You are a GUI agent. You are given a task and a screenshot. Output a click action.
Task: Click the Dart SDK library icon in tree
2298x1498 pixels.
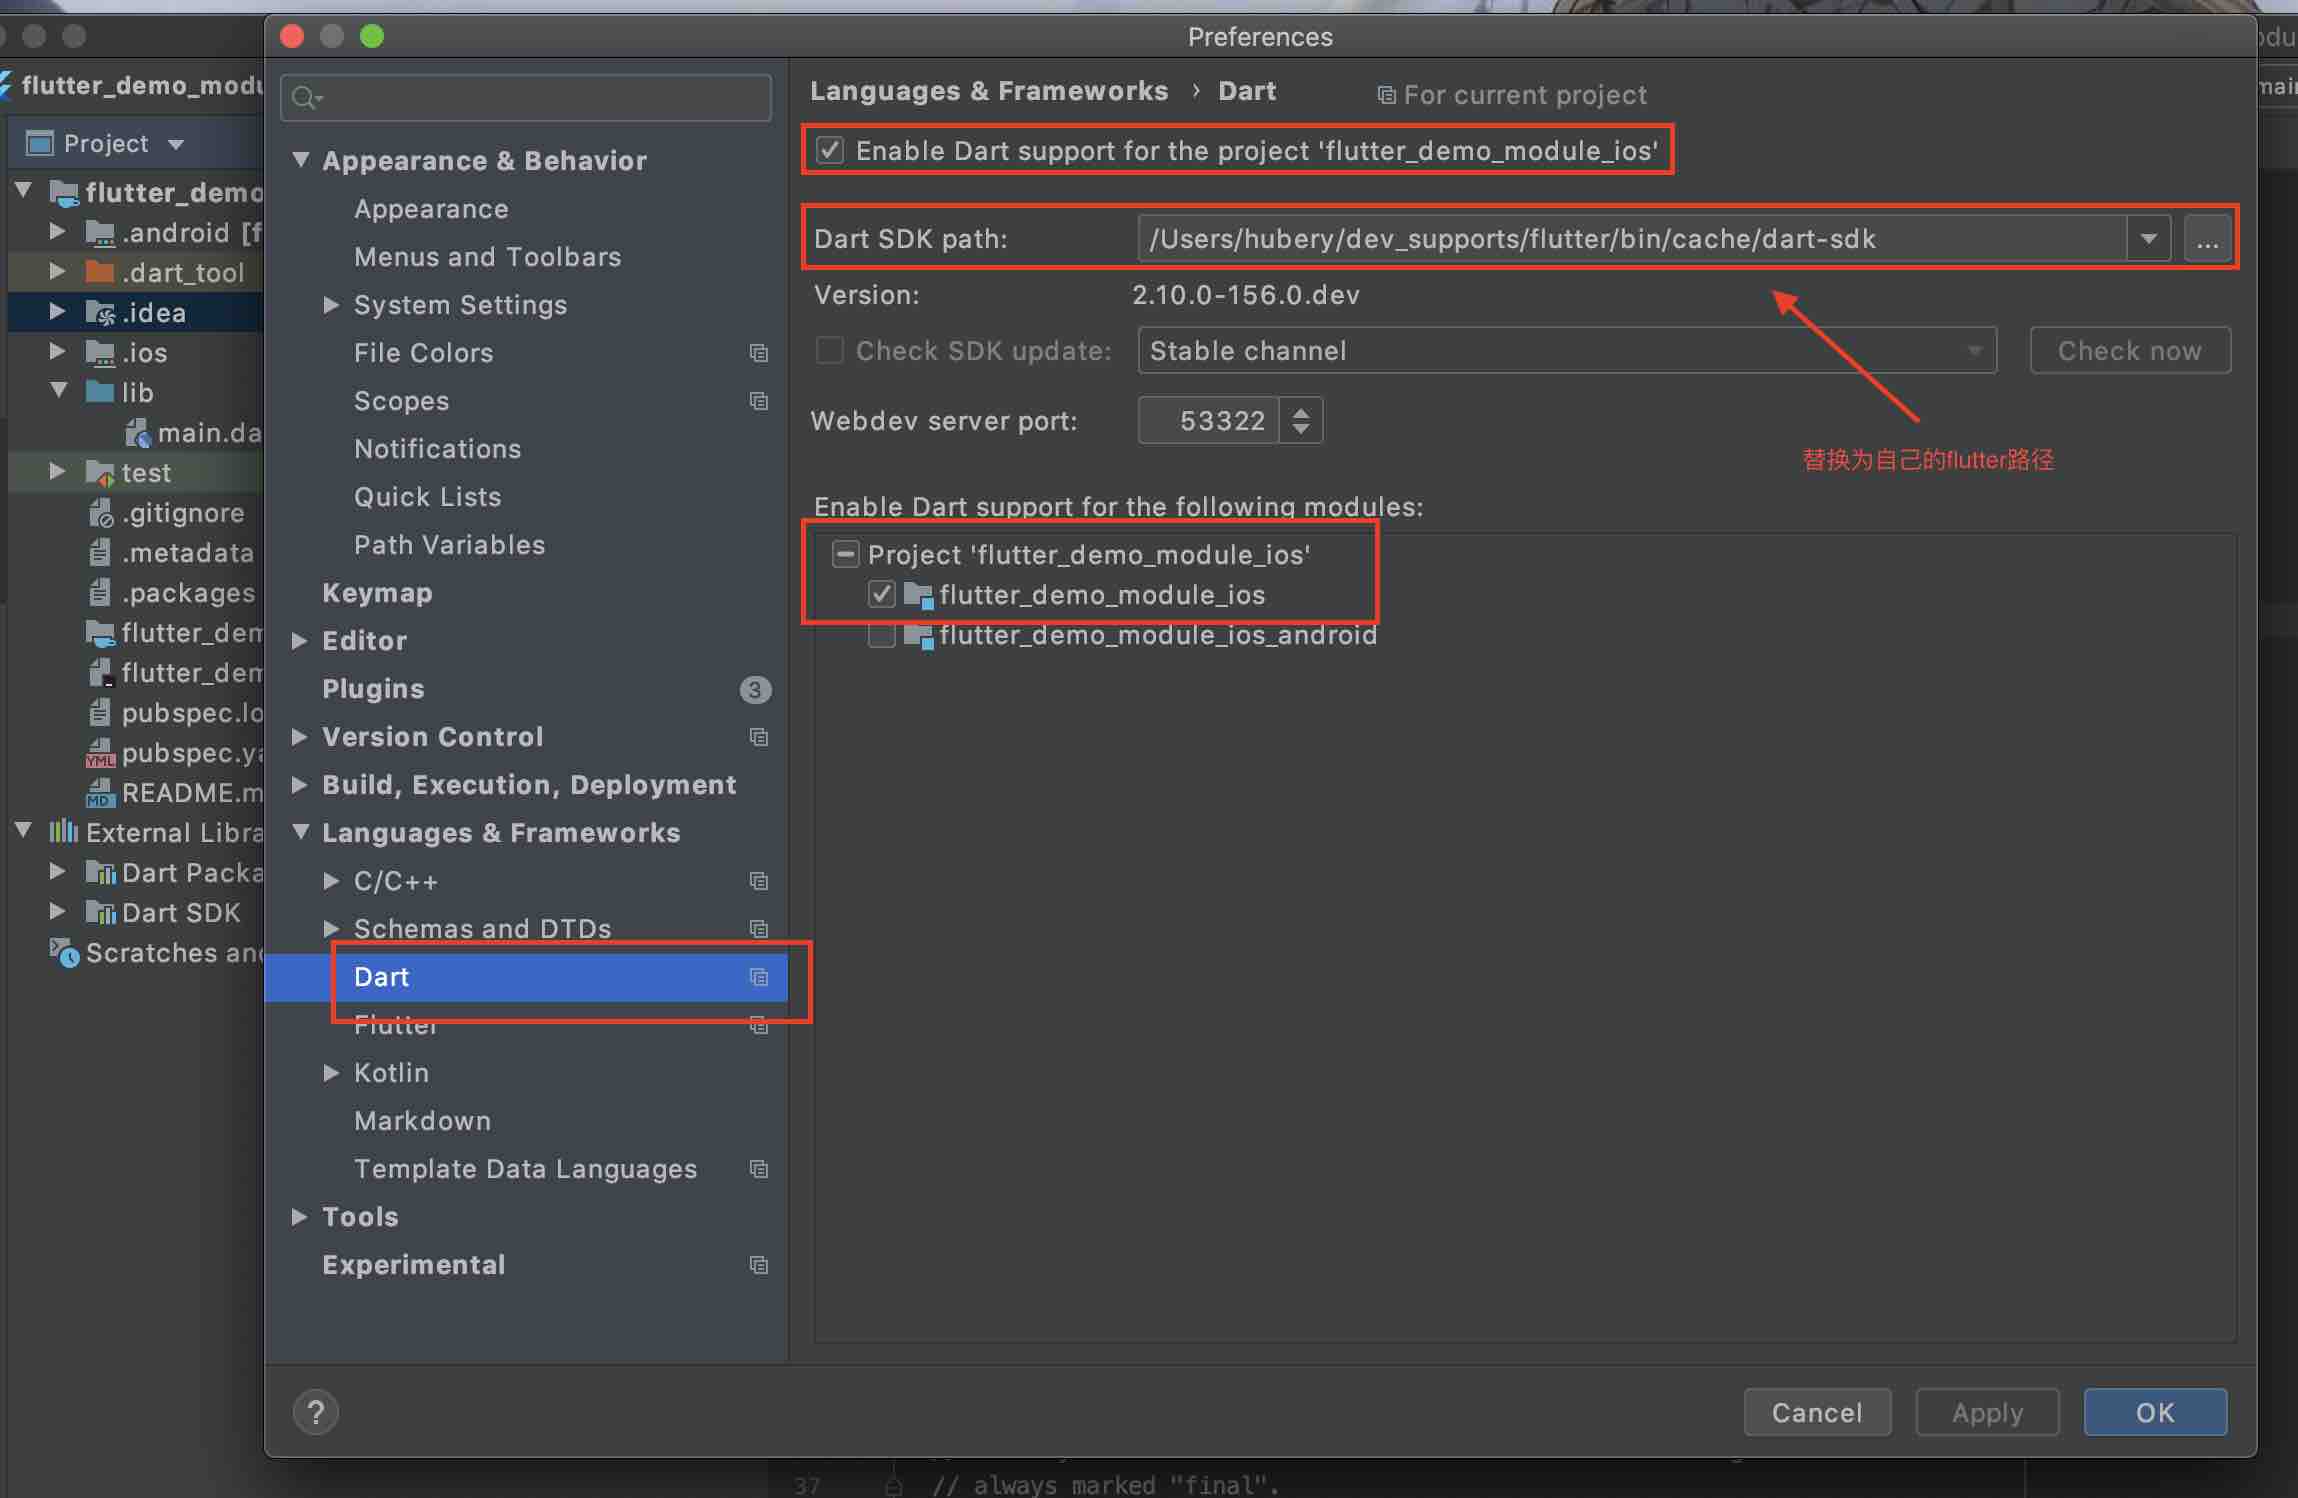click(x=100, y=913)
